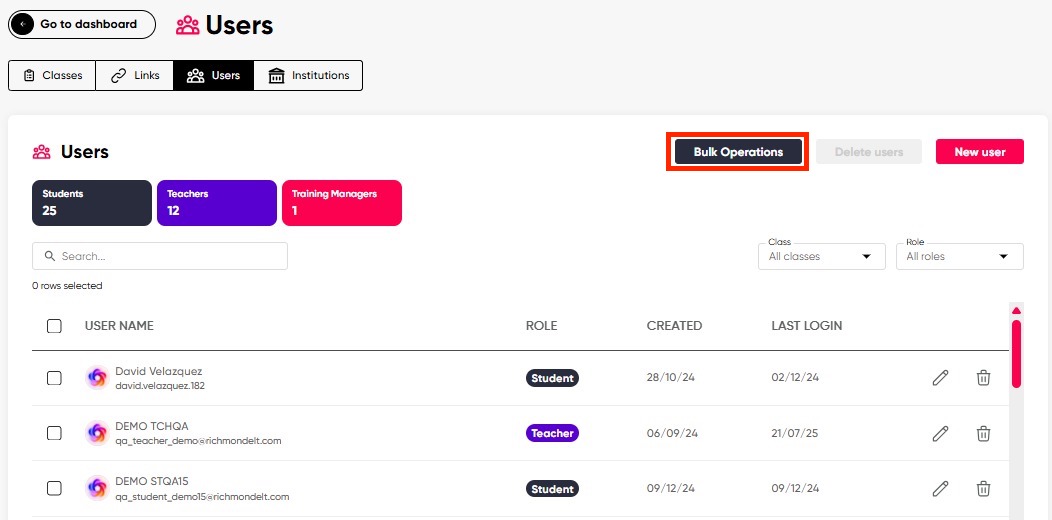
Task: Switch to the Classes tab
Action: pos(52,76)
